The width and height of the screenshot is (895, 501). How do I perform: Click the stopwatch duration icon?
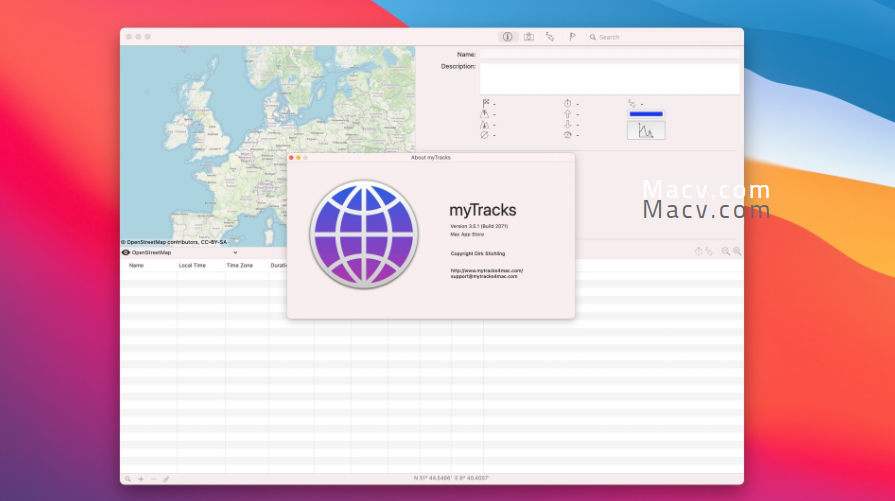click(567, 103)
